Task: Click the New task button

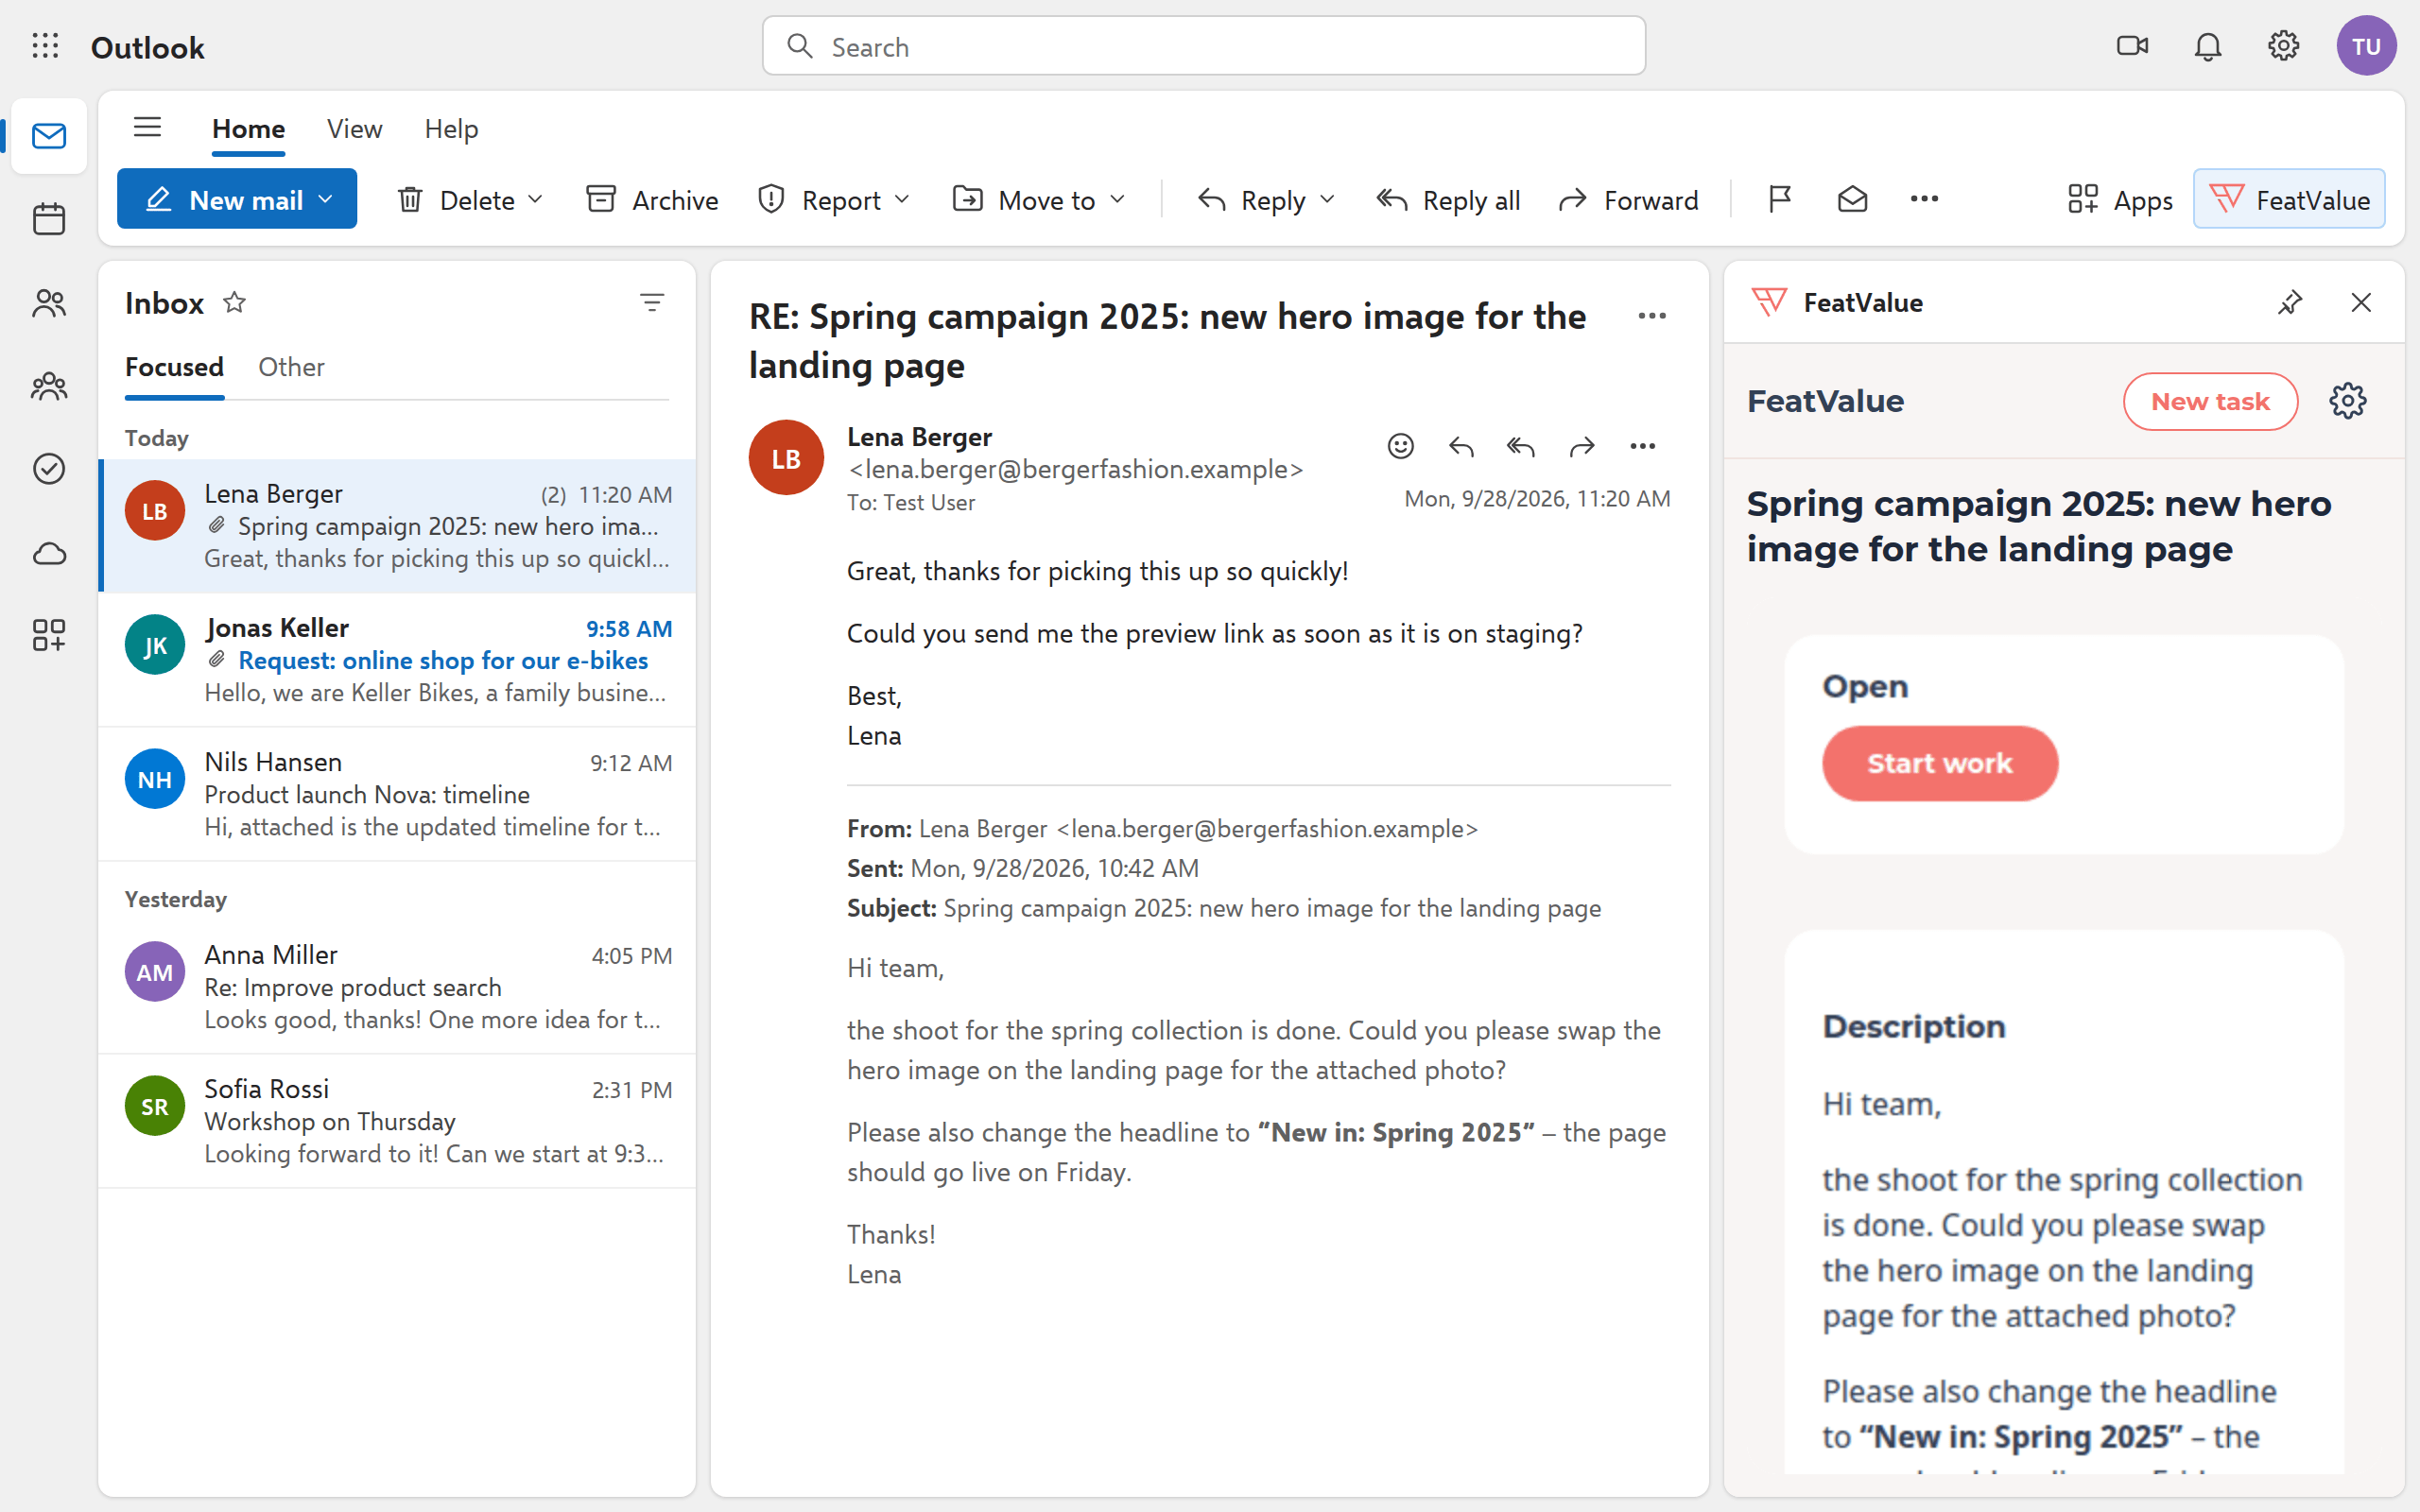Action: coord(2210,401)
